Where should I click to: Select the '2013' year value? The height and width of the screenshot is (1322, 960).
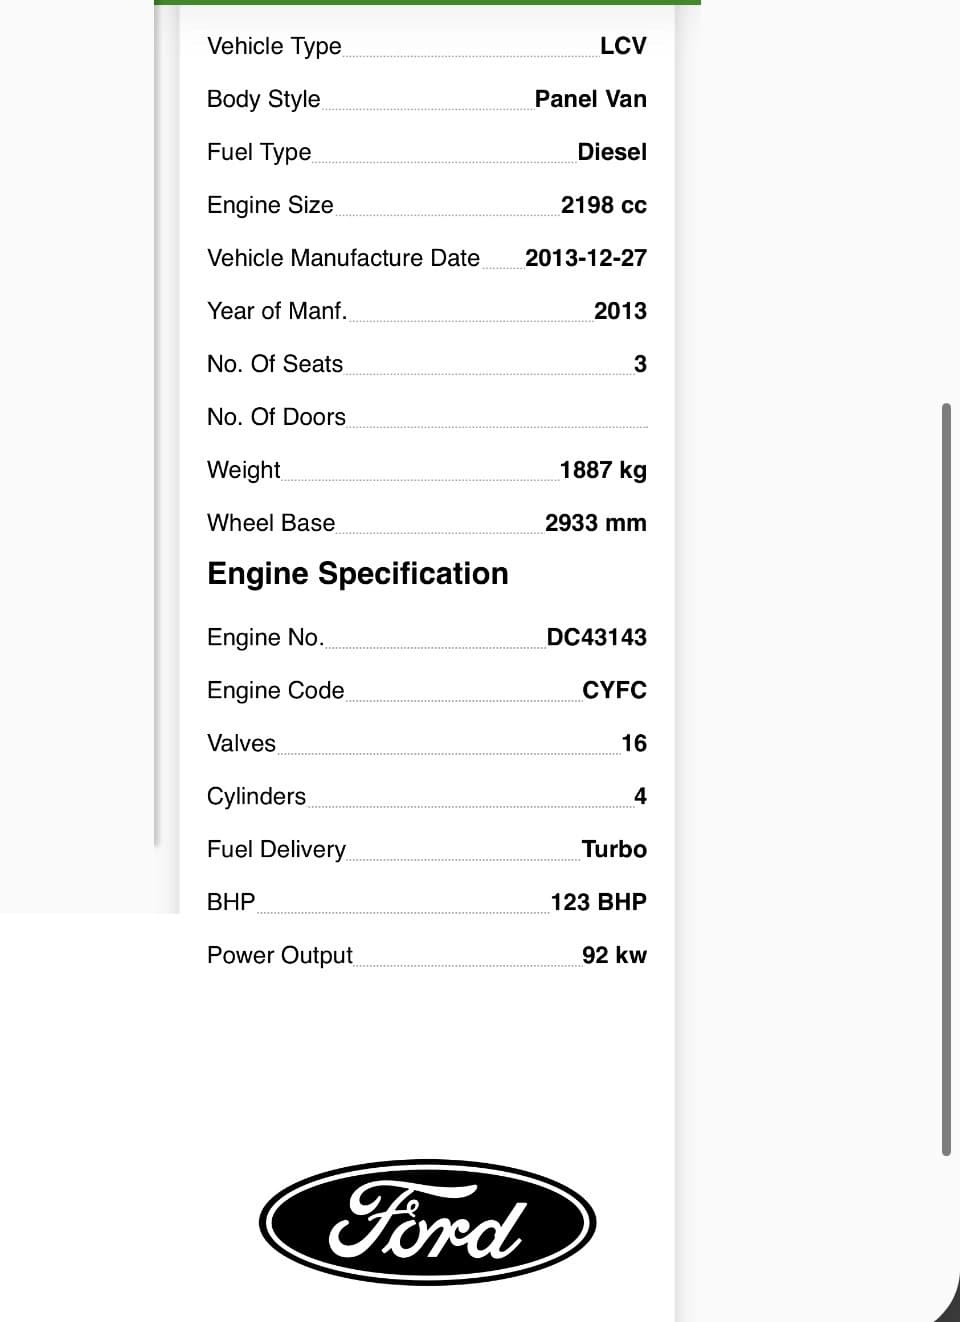click(620, 311)
